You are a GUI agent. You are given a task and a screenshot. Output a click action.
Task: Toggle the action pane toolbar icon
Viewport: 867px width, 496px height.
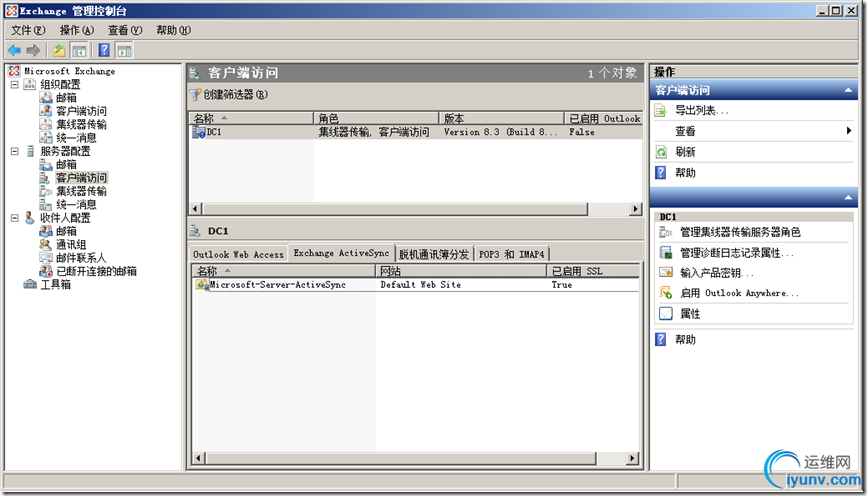pyautogui.click(x=124, y=51)
